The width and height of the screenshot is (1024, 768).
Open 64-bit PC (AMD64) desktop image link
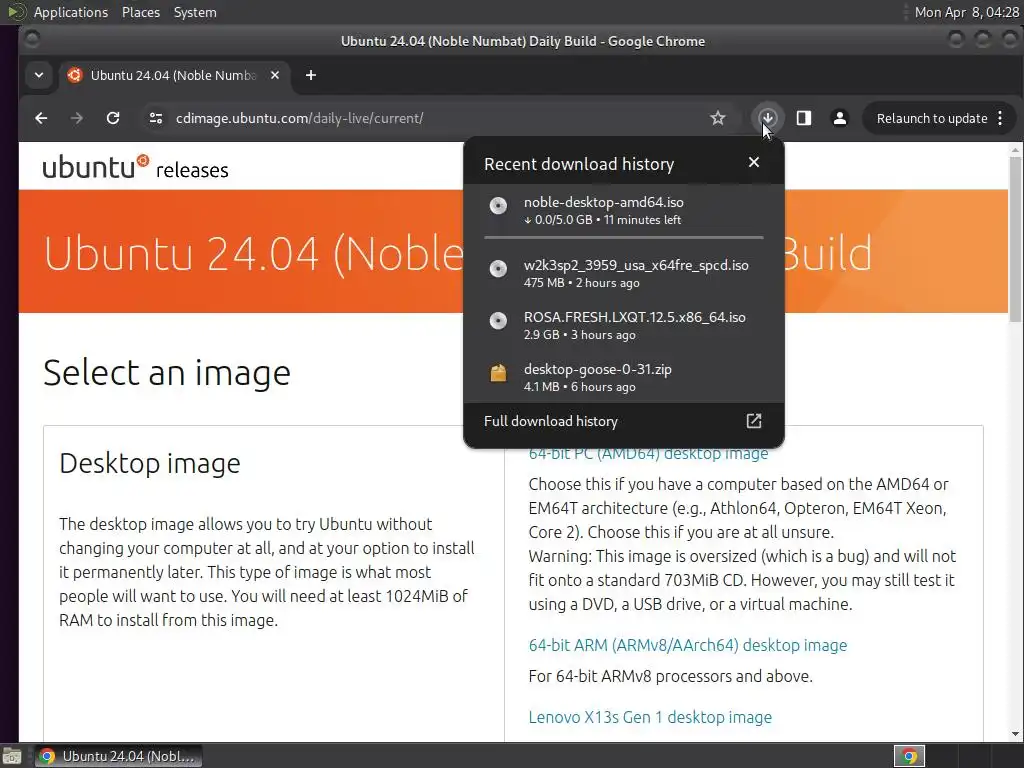[648, 455]
